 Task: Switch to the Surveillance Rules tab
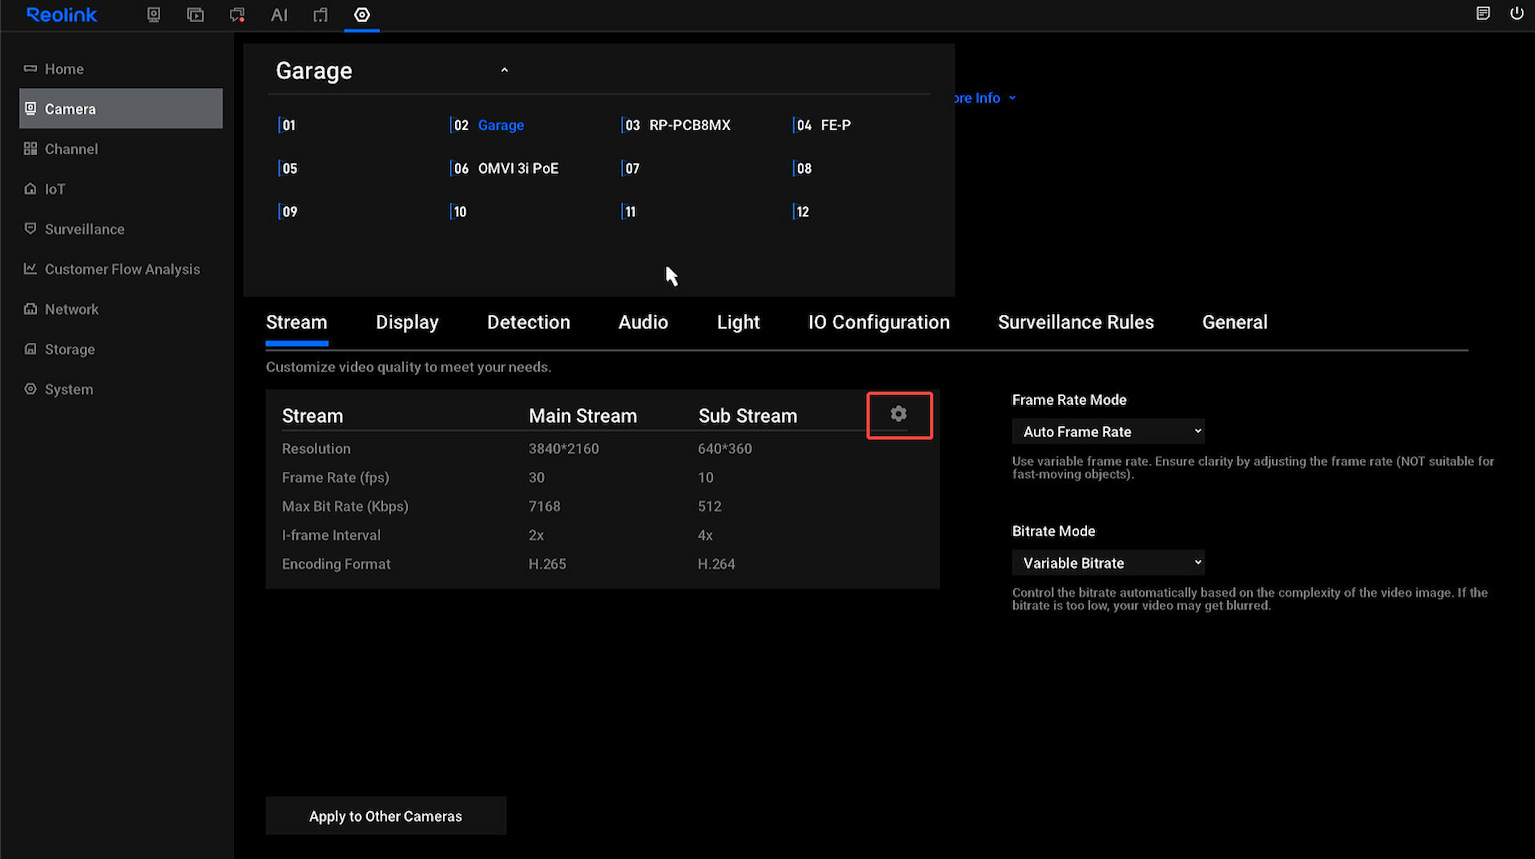click(1076, 322)
